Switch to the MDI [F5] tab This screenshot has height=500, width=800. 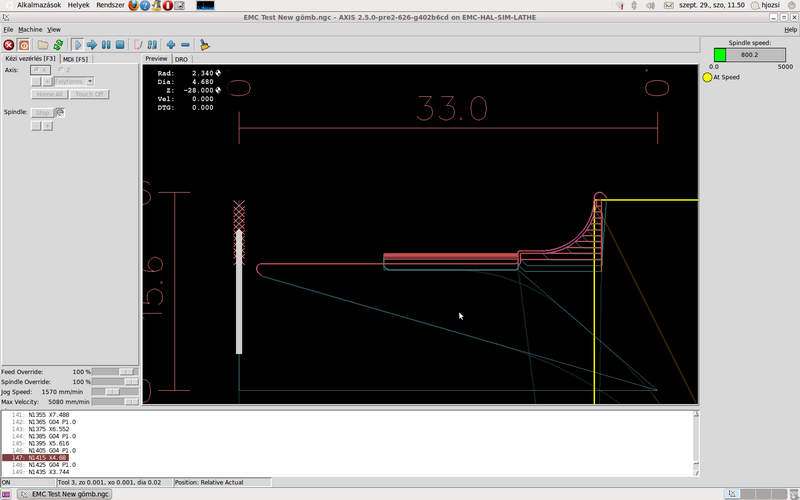[75, 59]
